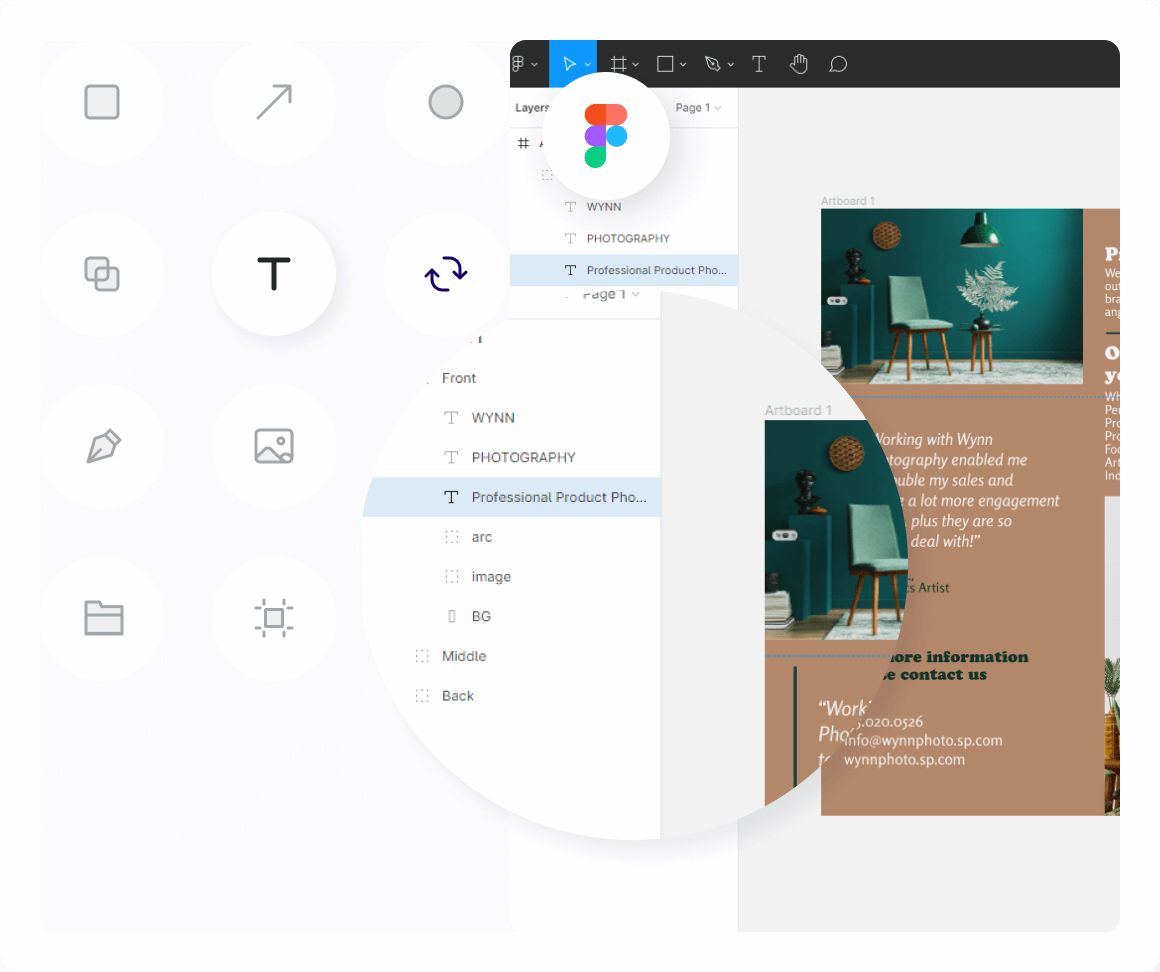This screenshot has height=972, width=1160.
Task: Click the image placeholder circle icon
Action: [x=274, y=446]
